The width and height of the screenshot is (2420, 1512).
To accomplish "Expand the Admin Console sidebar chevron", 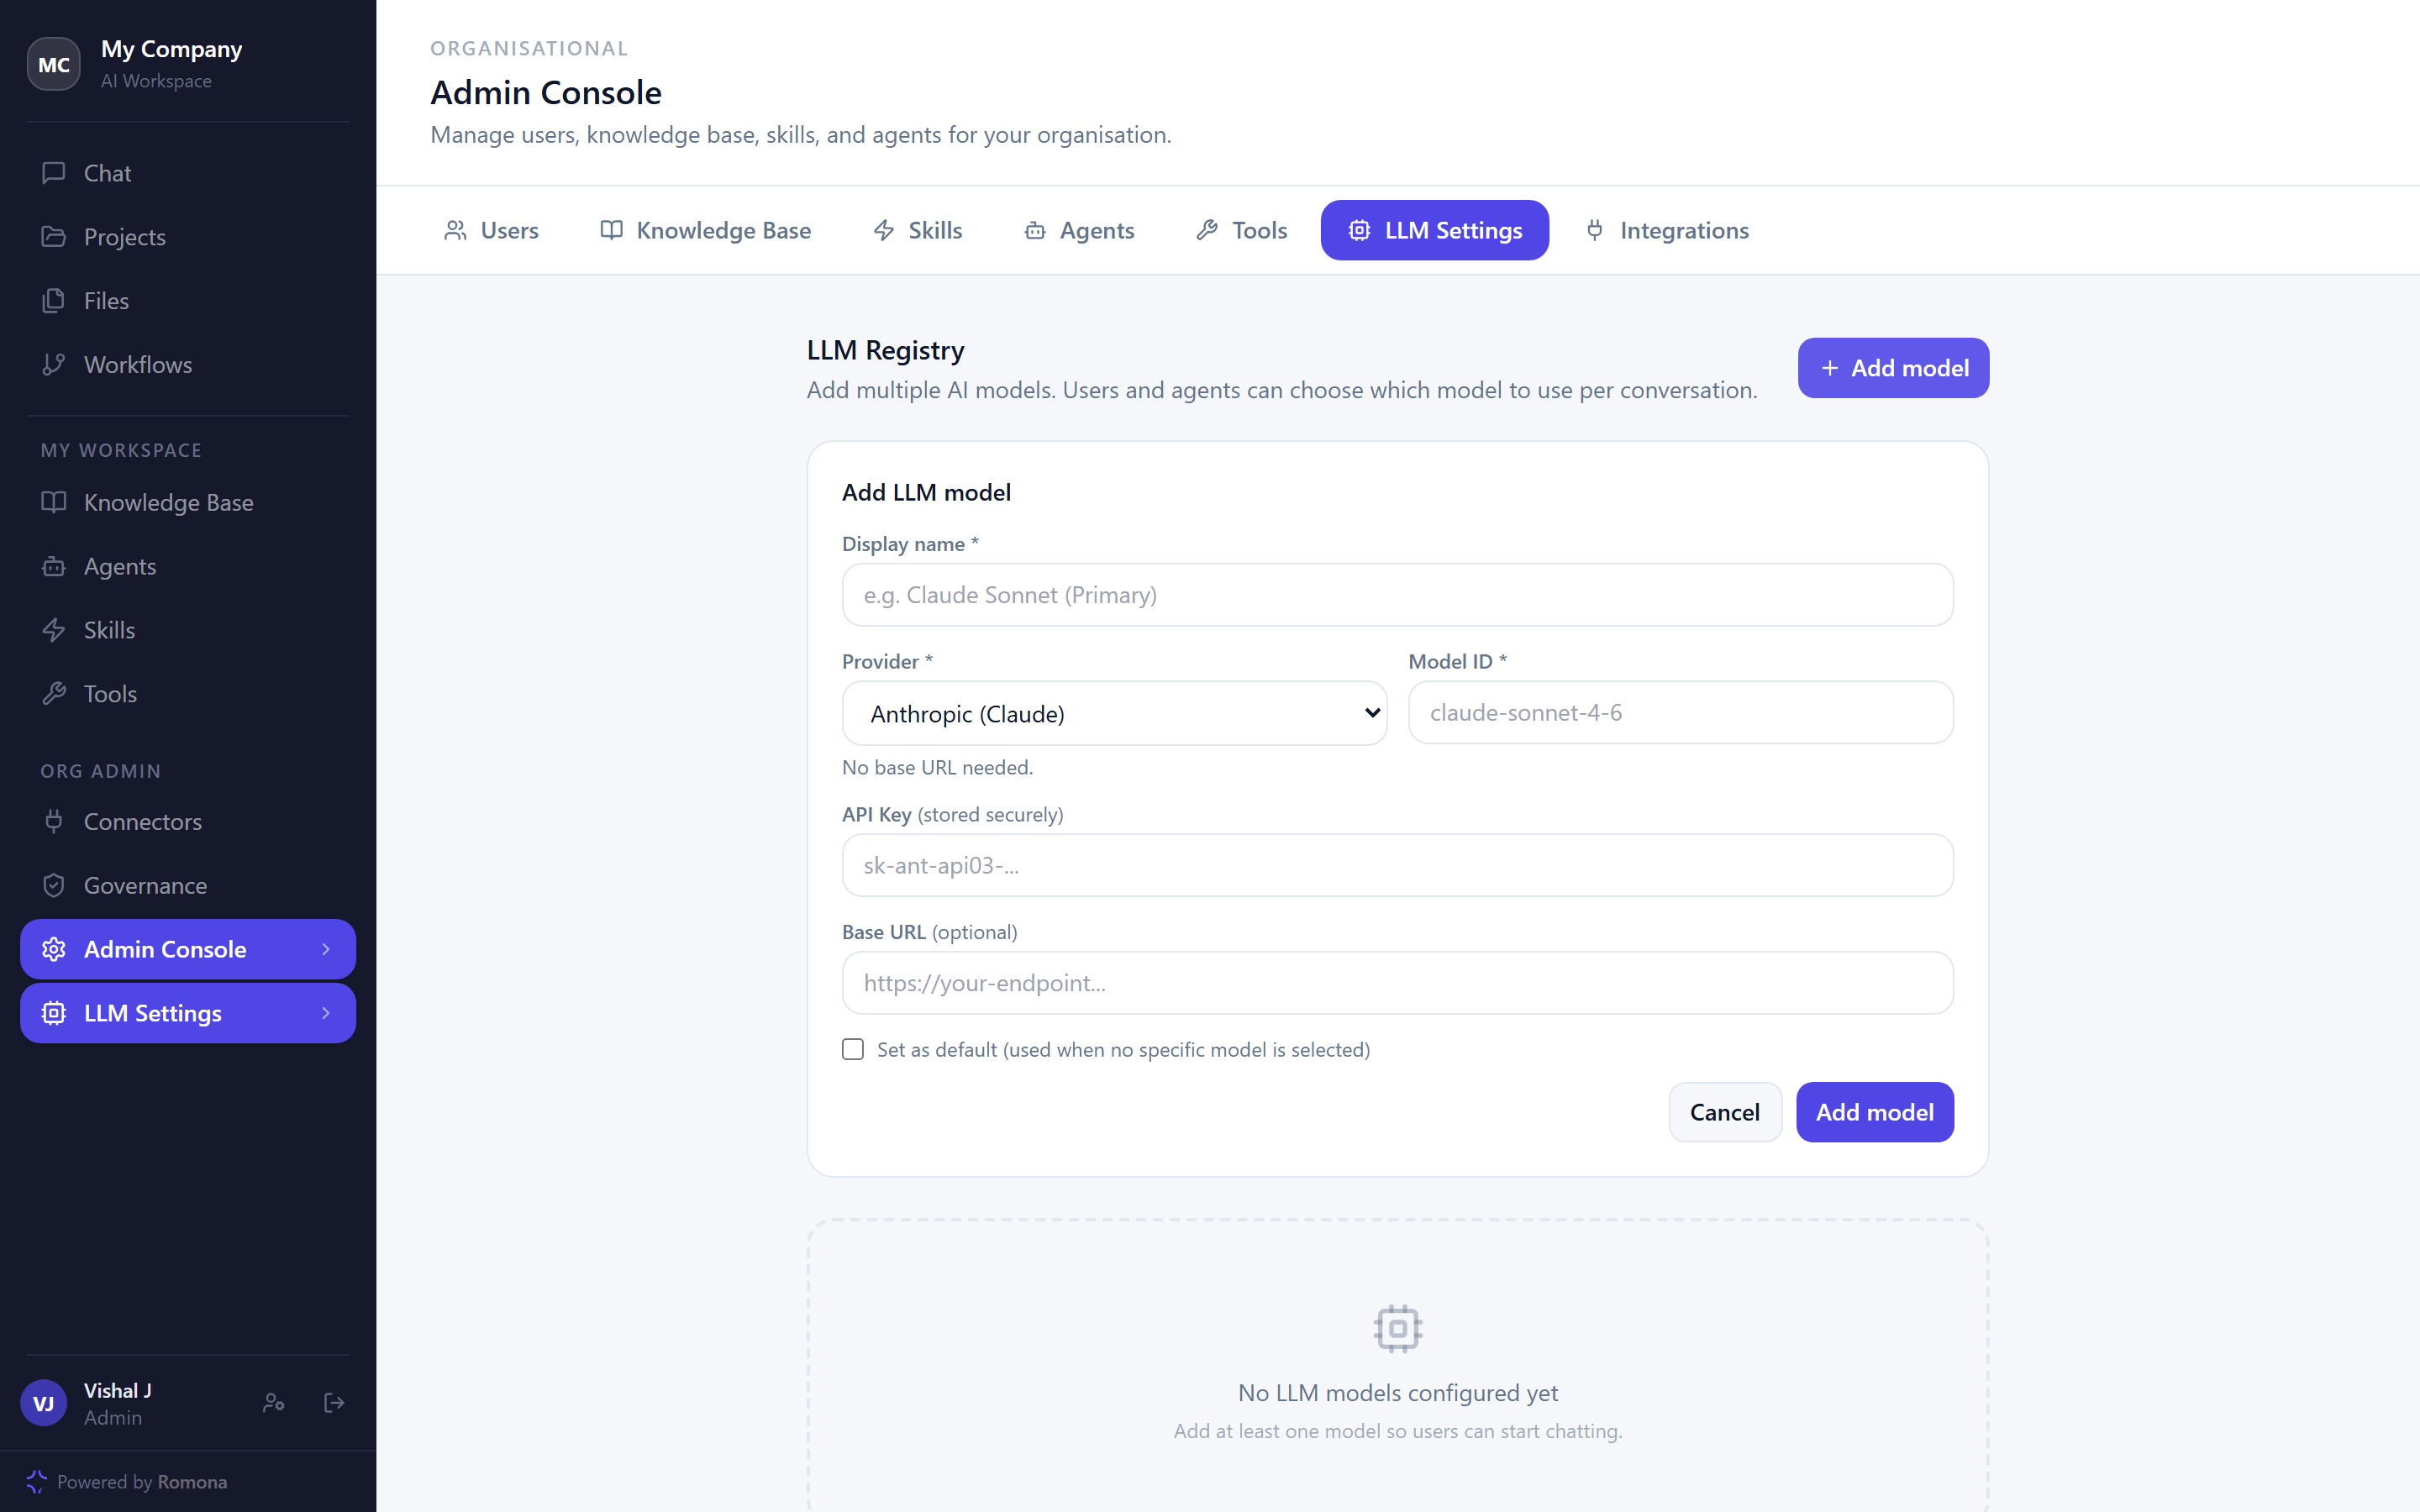I will [326, 949].
